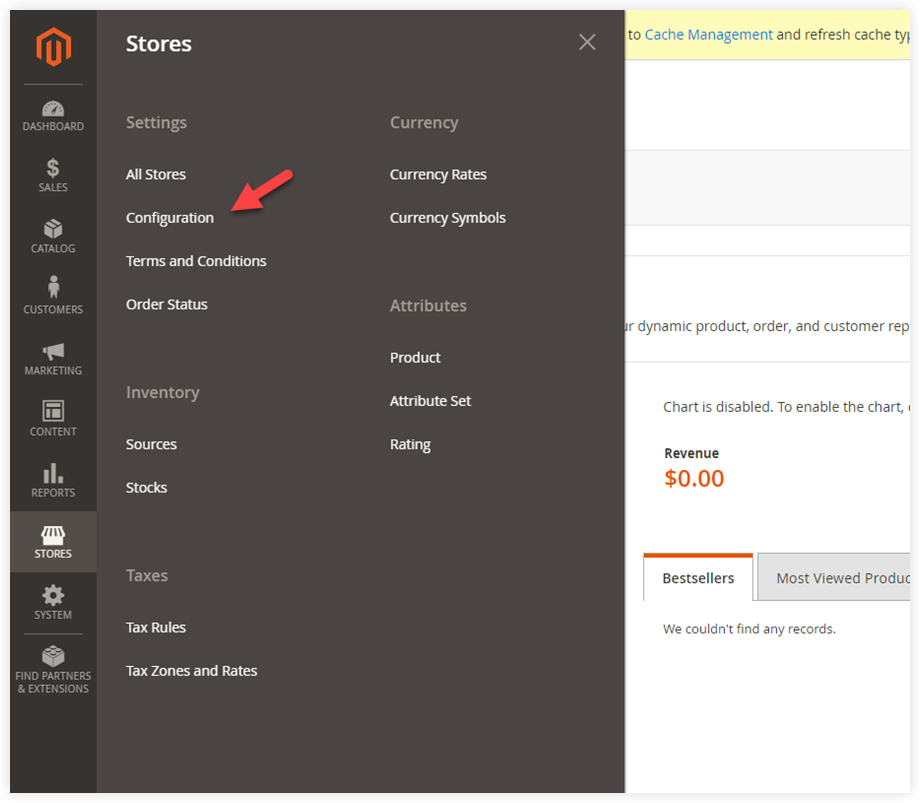
Task: Open the Dashboard sidebar icon
Action: (53, 109)
